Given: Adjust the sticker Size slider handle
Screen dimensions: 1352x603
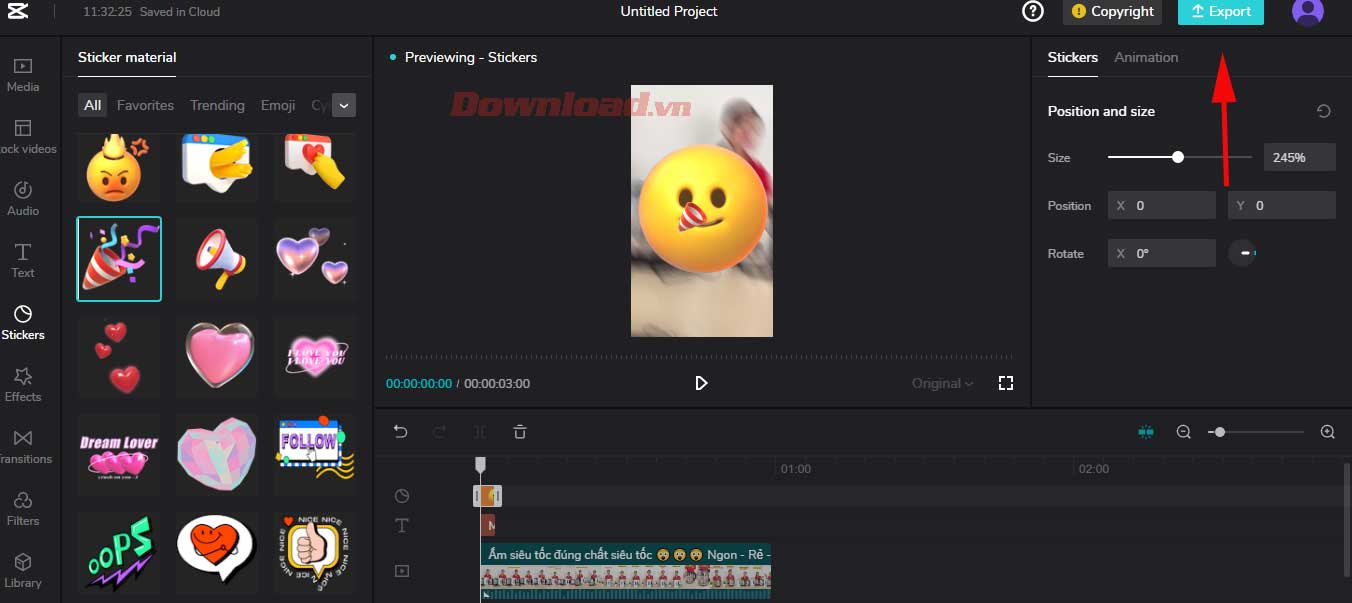Looking at the screenshot, I should click(1178, 157).
